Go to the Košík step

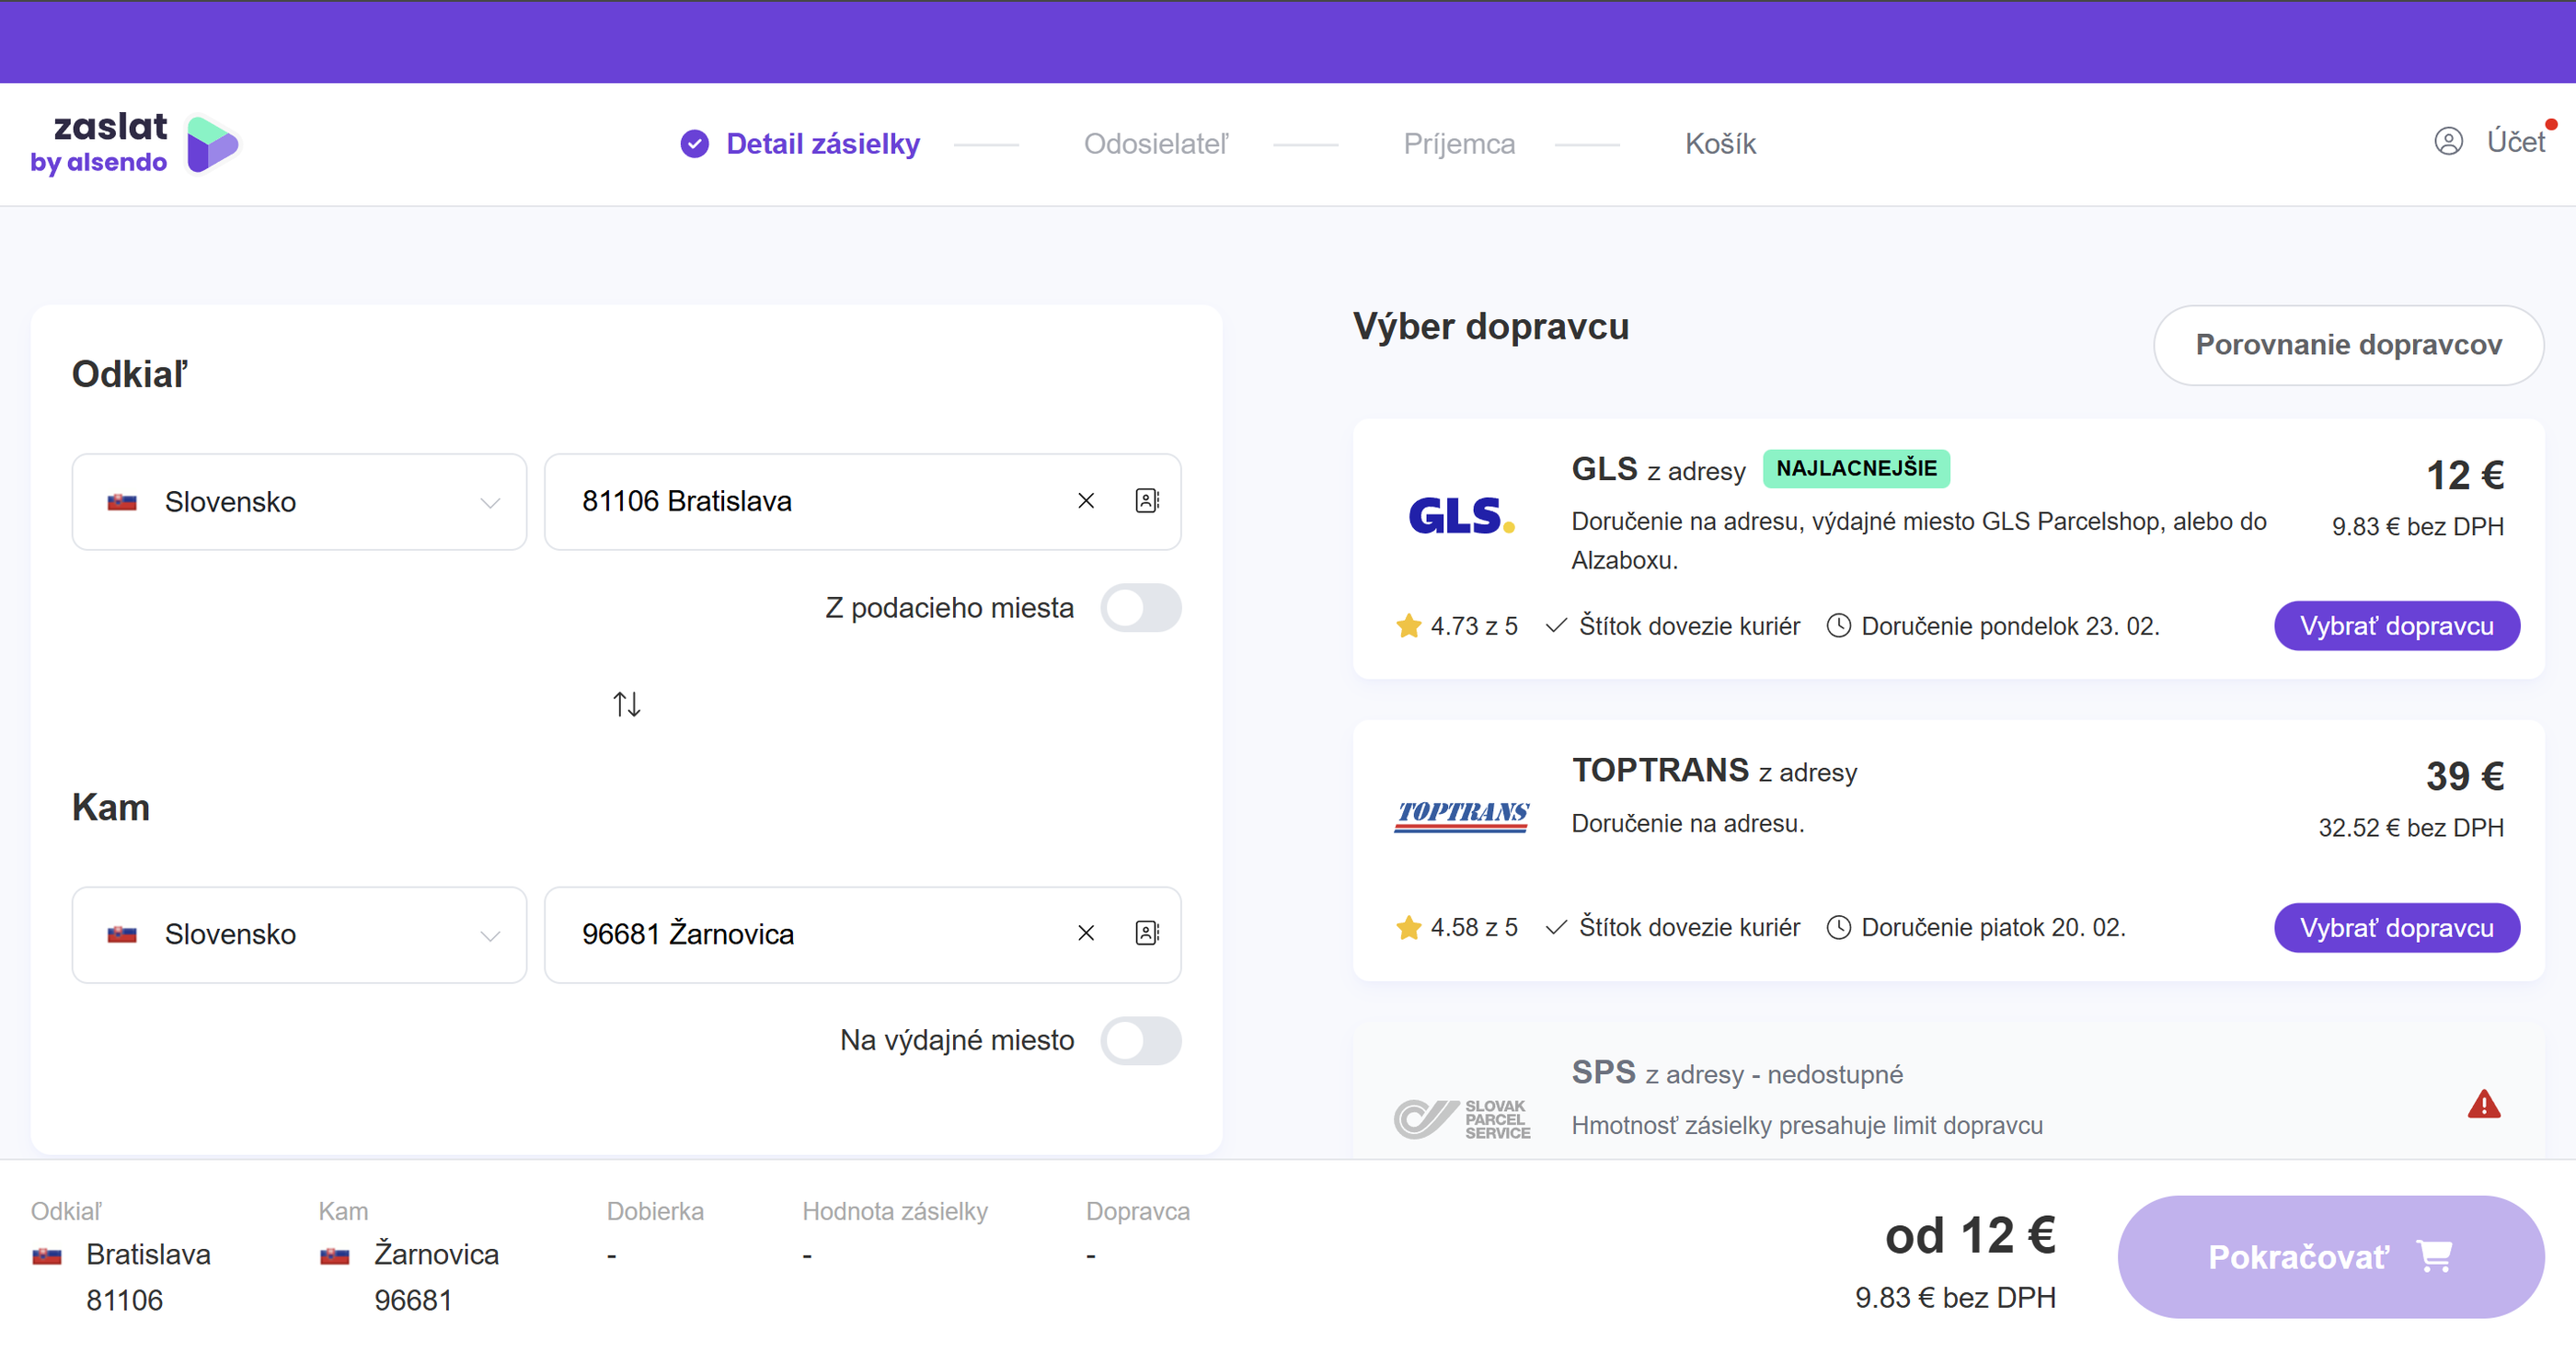(1720, 144)
